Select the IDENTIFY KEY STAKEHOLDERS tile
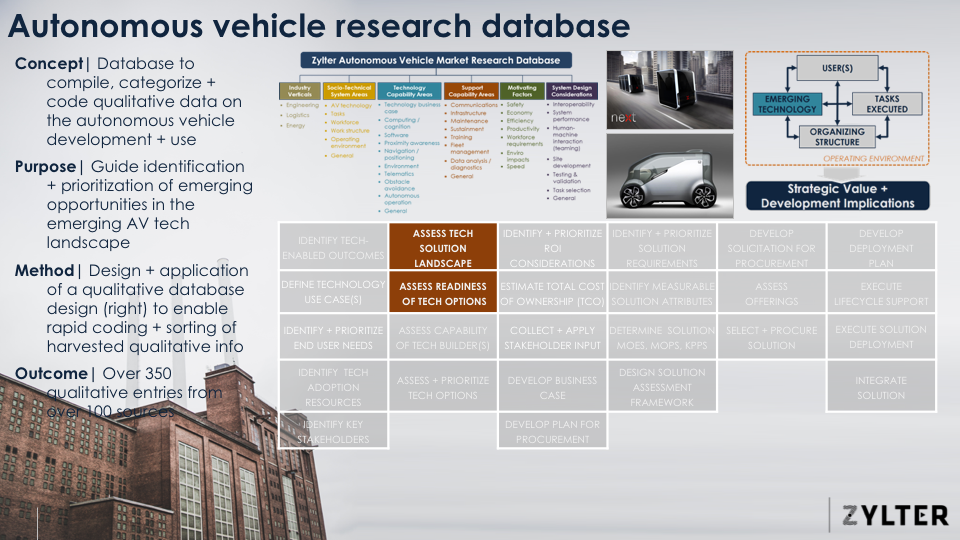 tap(333, 430)
